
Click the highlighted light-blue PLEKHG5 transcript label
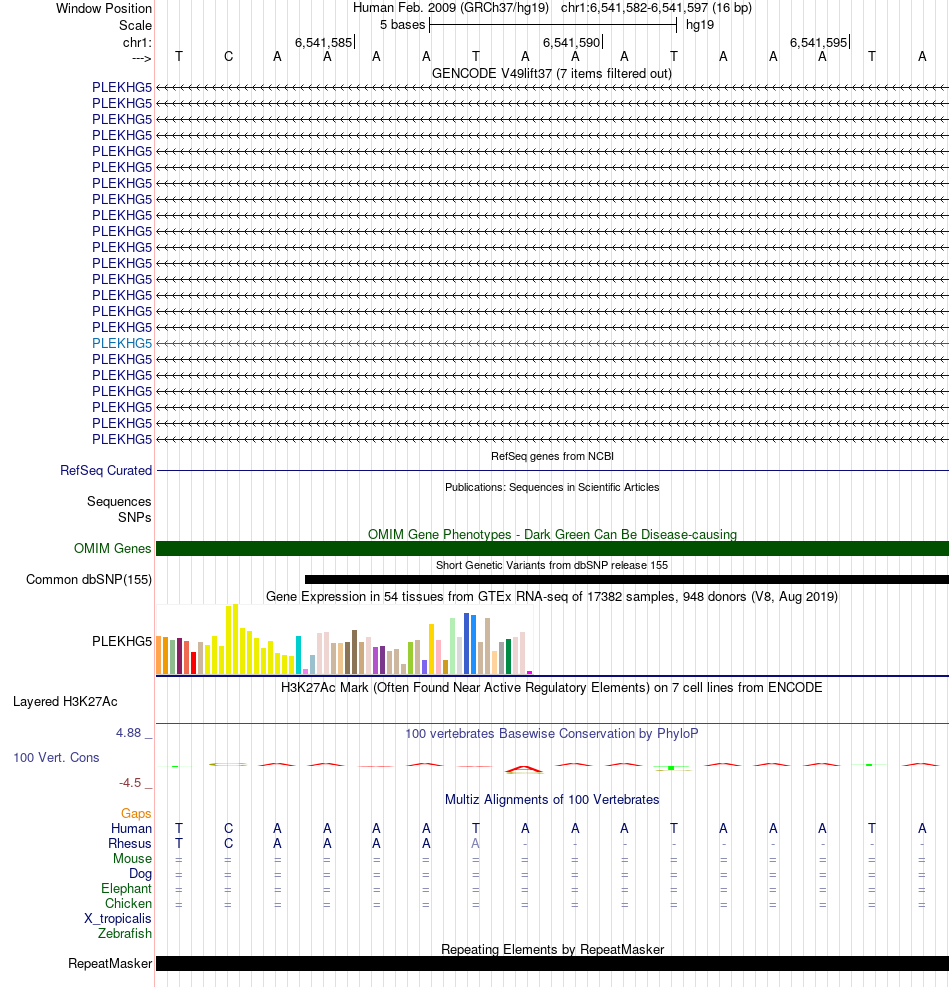[122, 343]
